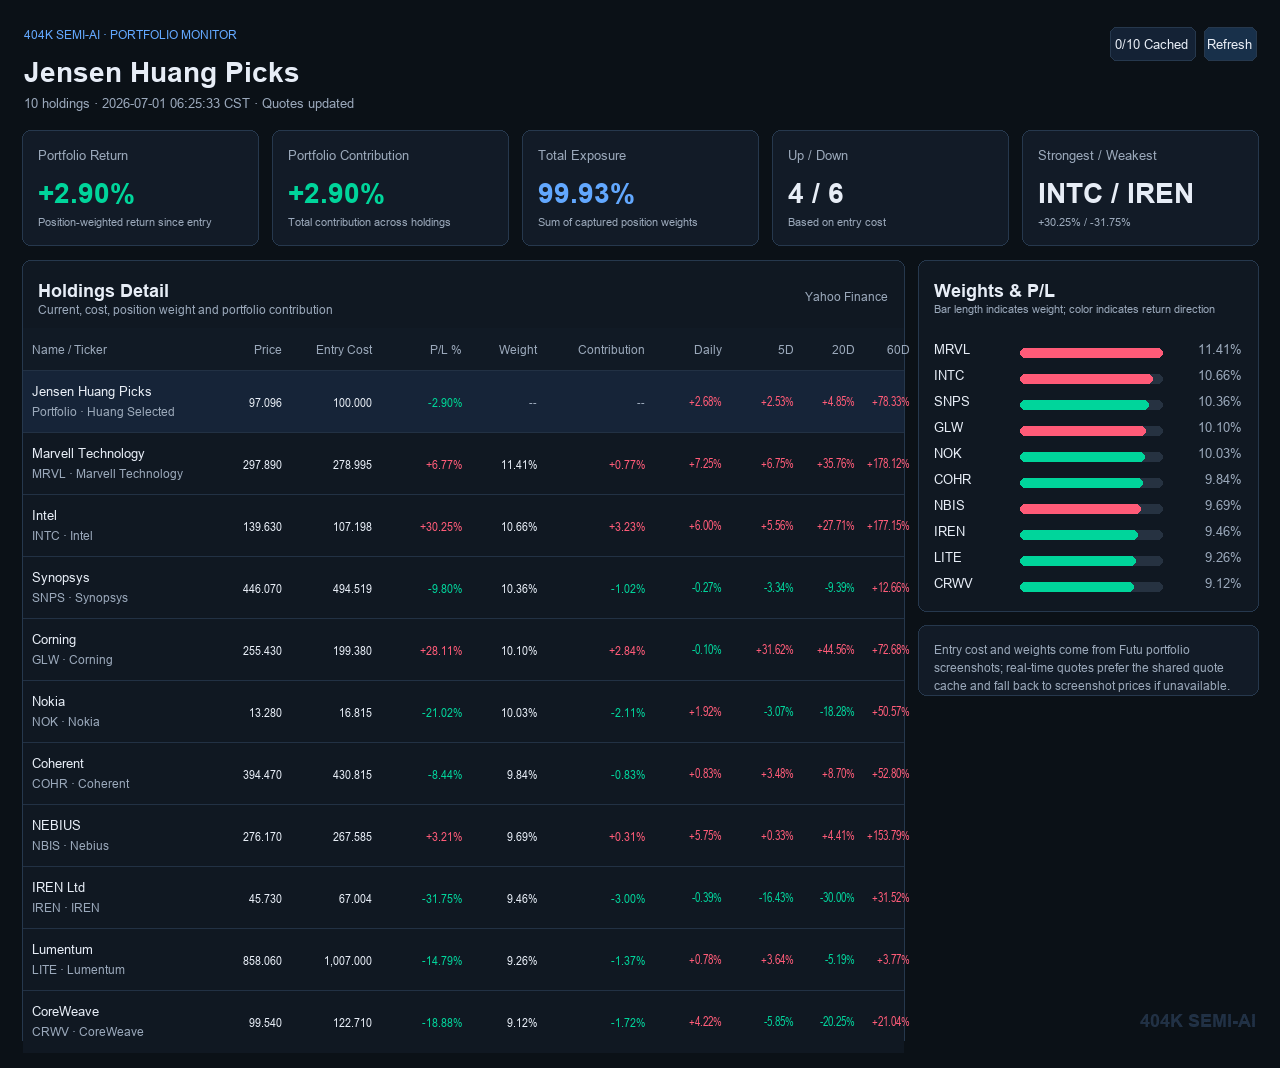The width and height of the screenshot is (1280, 1068).
Task: Click the SNPS weight bar
Action: pyautogui.click(x=1091, y=404)
